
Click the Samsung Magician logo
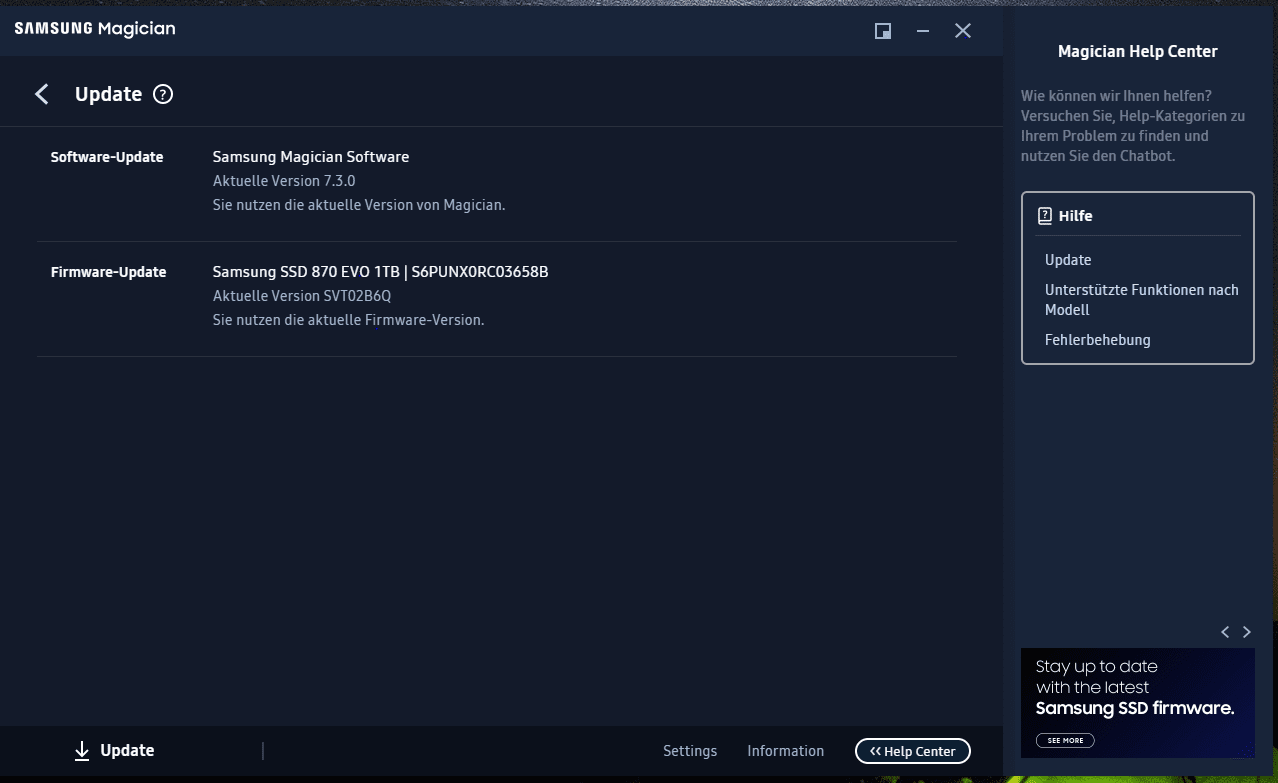click(95, 29)
